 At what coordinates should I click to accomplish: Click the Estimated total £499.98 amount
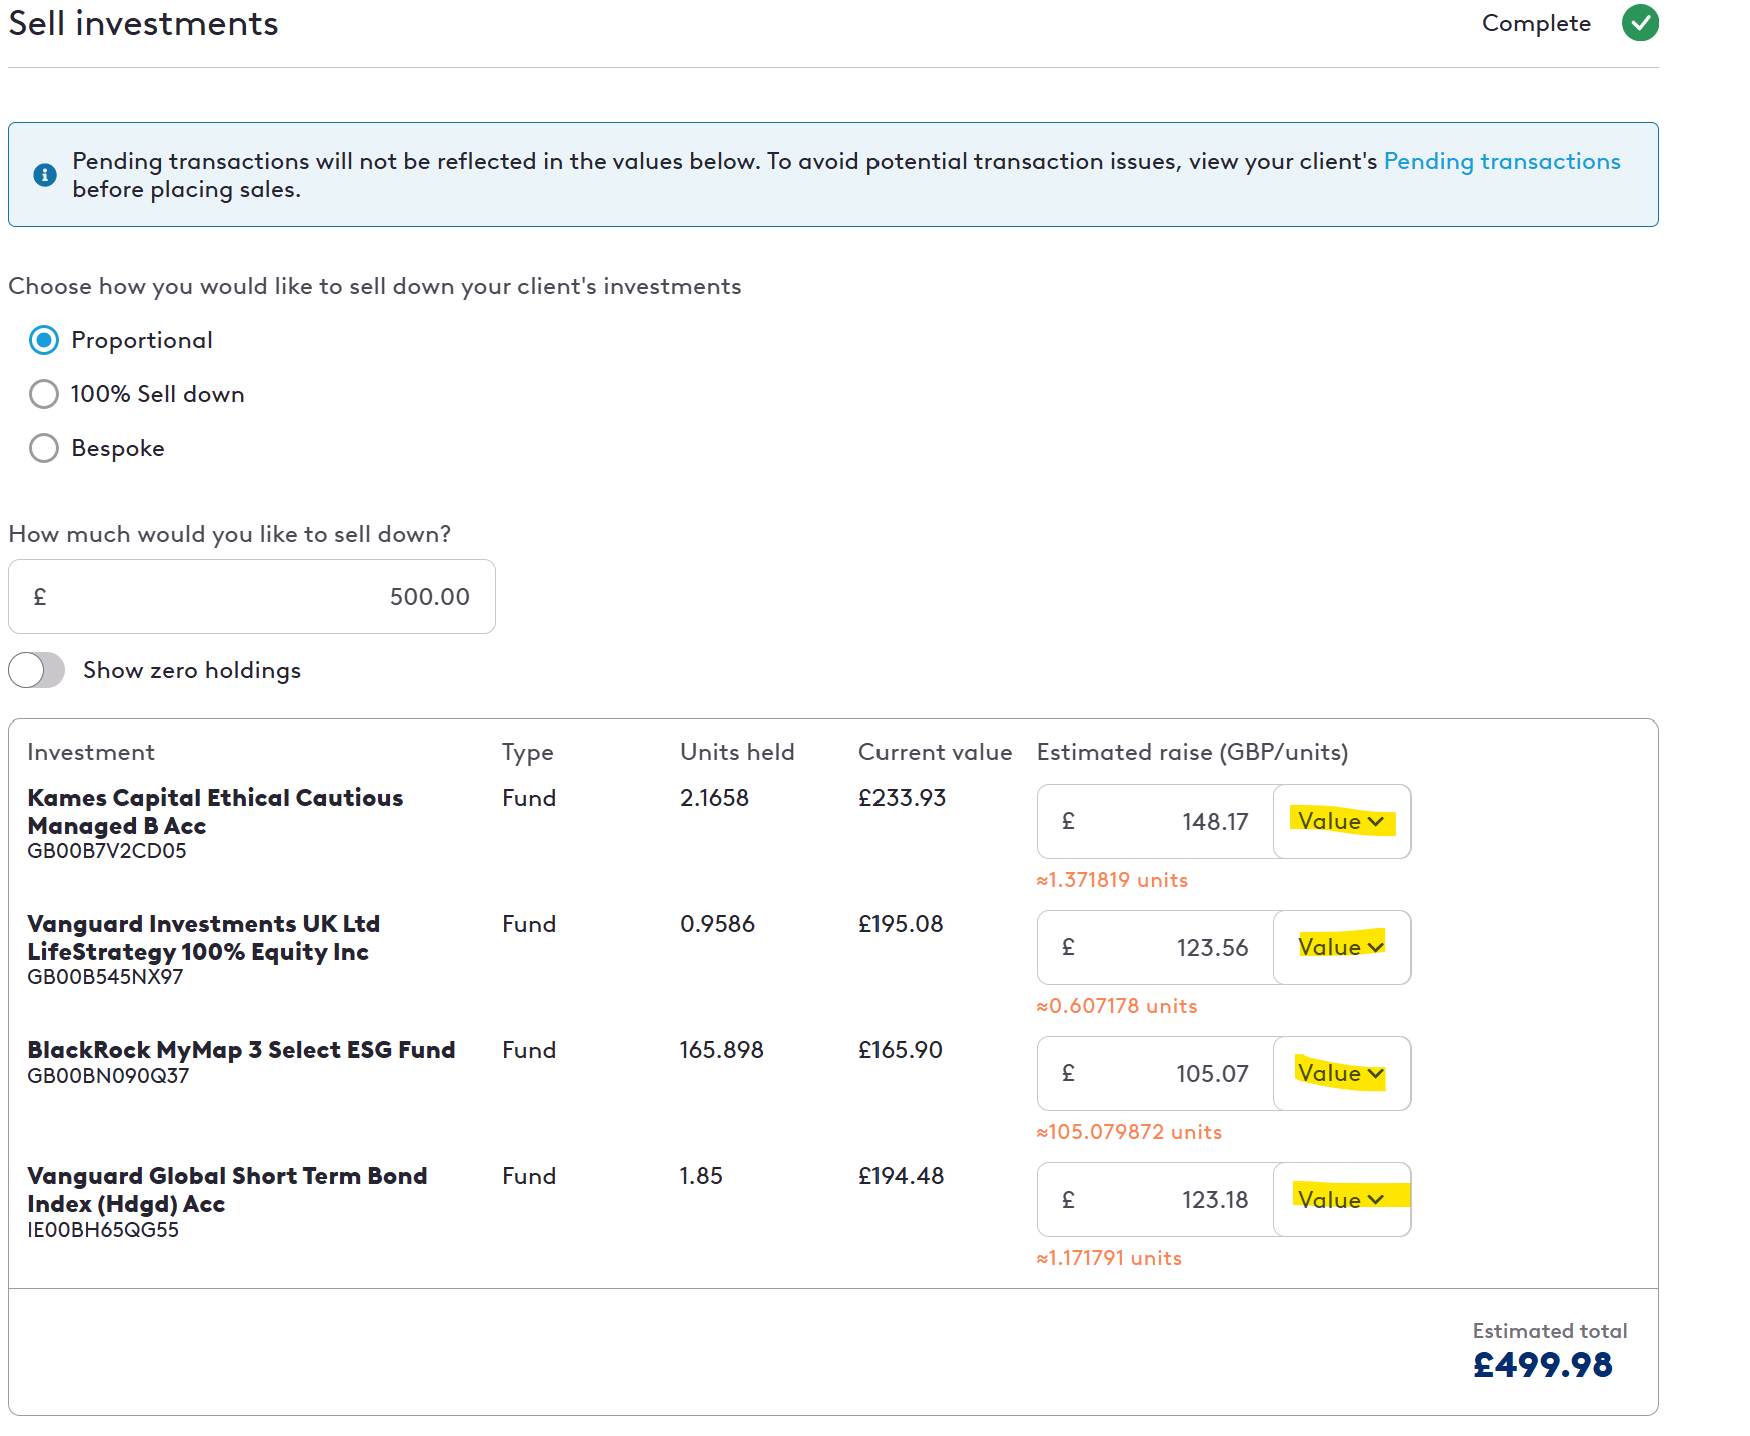coord(1542,1365)
